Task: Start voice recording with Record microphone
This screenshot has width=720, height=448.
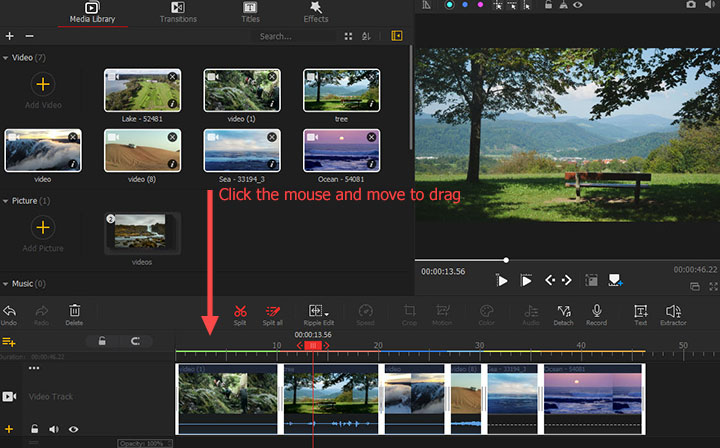Action: pos(596,312)
